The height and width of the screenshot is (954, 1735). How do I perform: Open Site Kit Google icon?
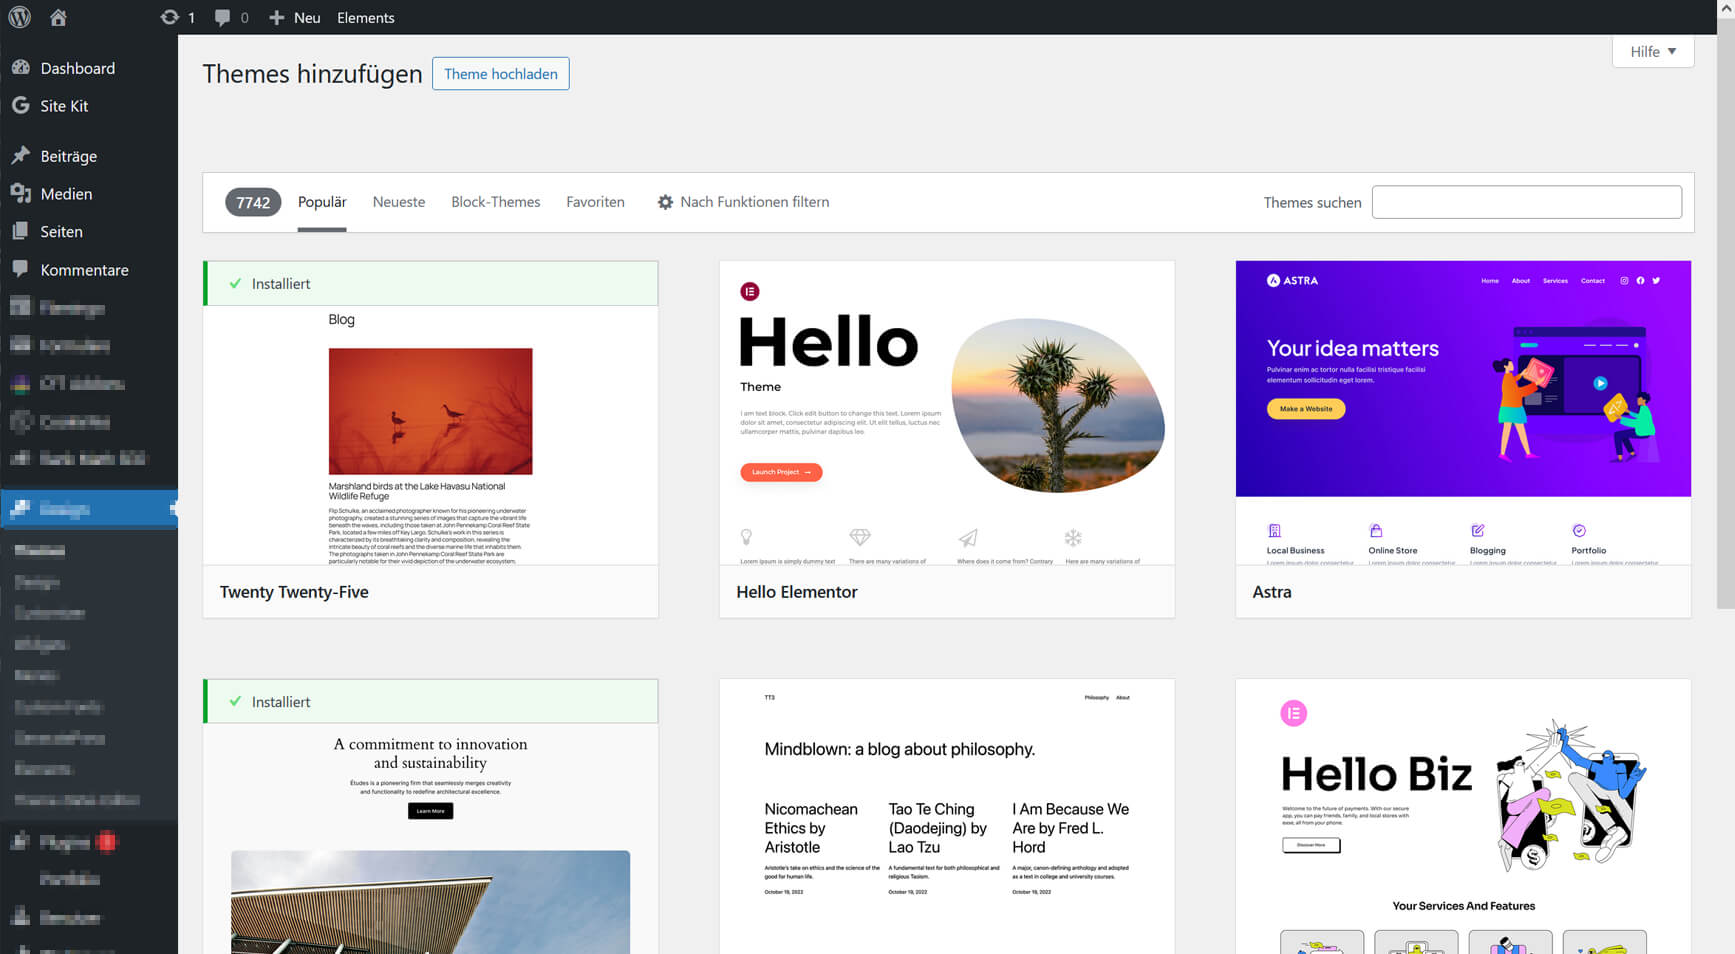(x=20, y=106)
